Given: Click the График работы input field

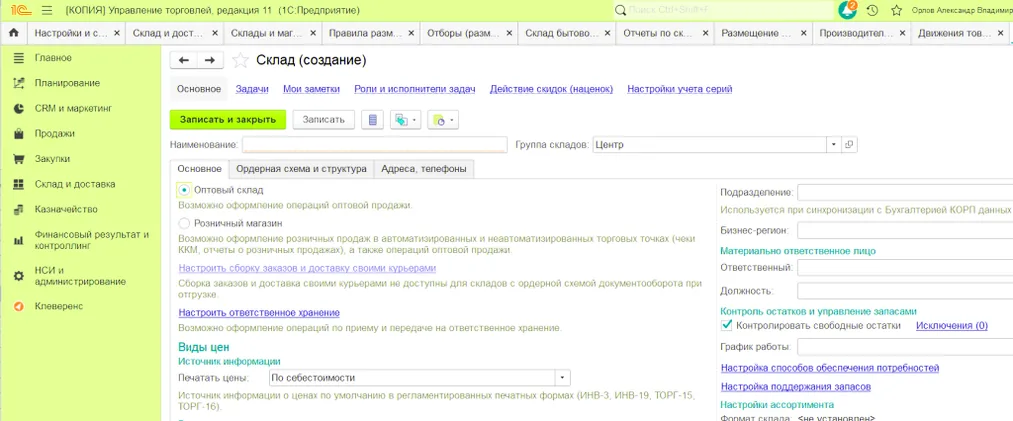Looking at the screenshot, I should (904, 347).
